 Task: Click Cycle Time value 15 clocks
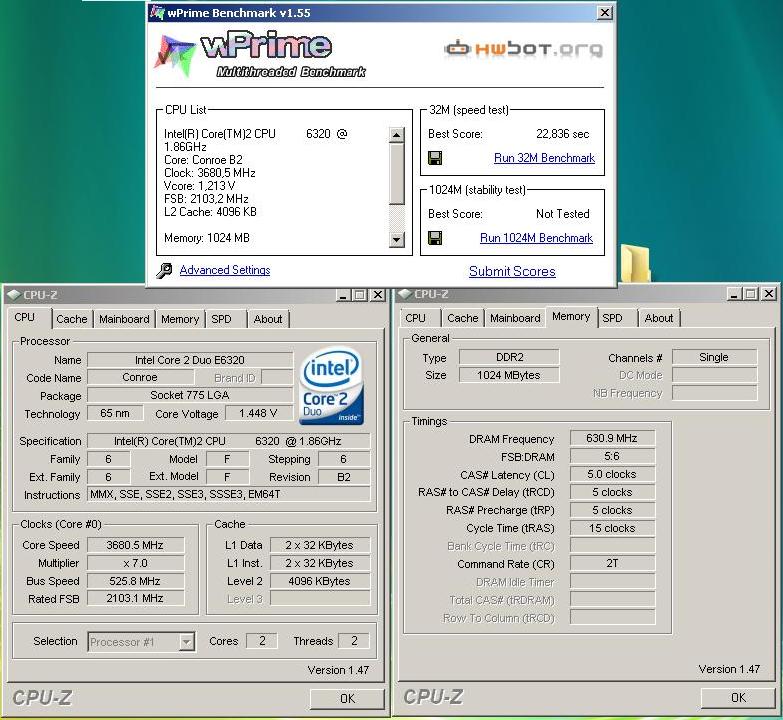[612, 528]
